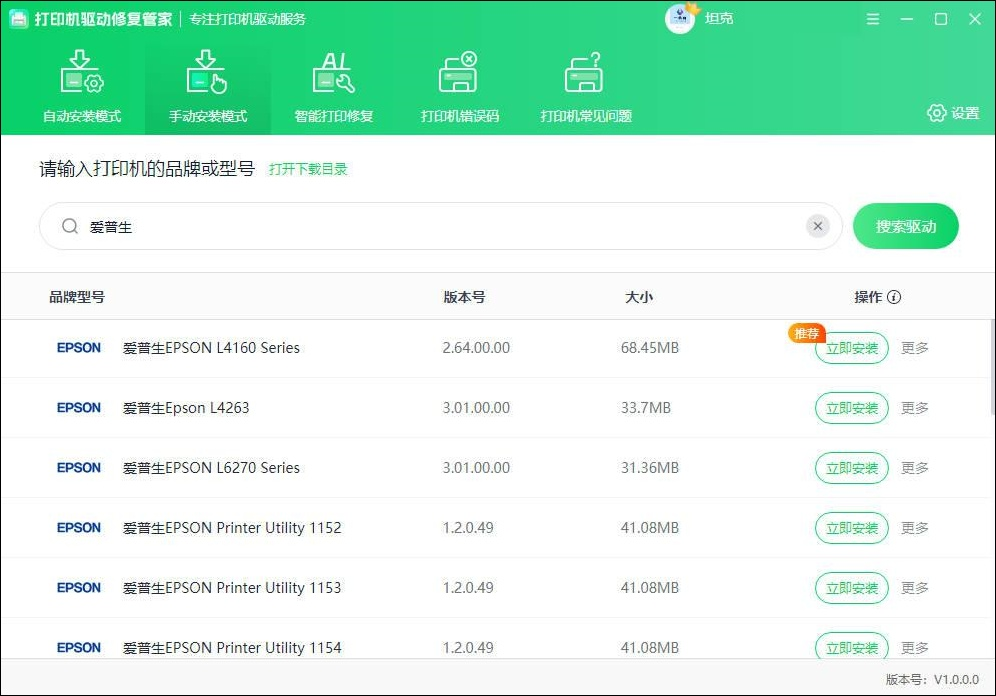This screenshot has height=696, width=996.
Task: Install EPSON Printer Utility 1153
Action: [x=851, y=588]
